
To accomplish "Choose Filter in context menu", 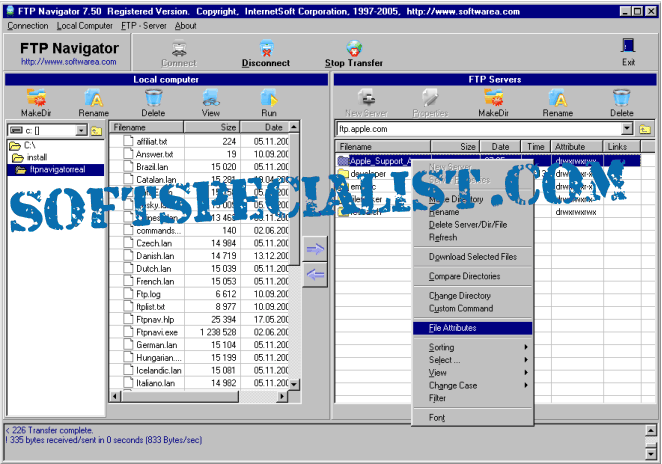I will pyautogui.click(x=472, y=398).
